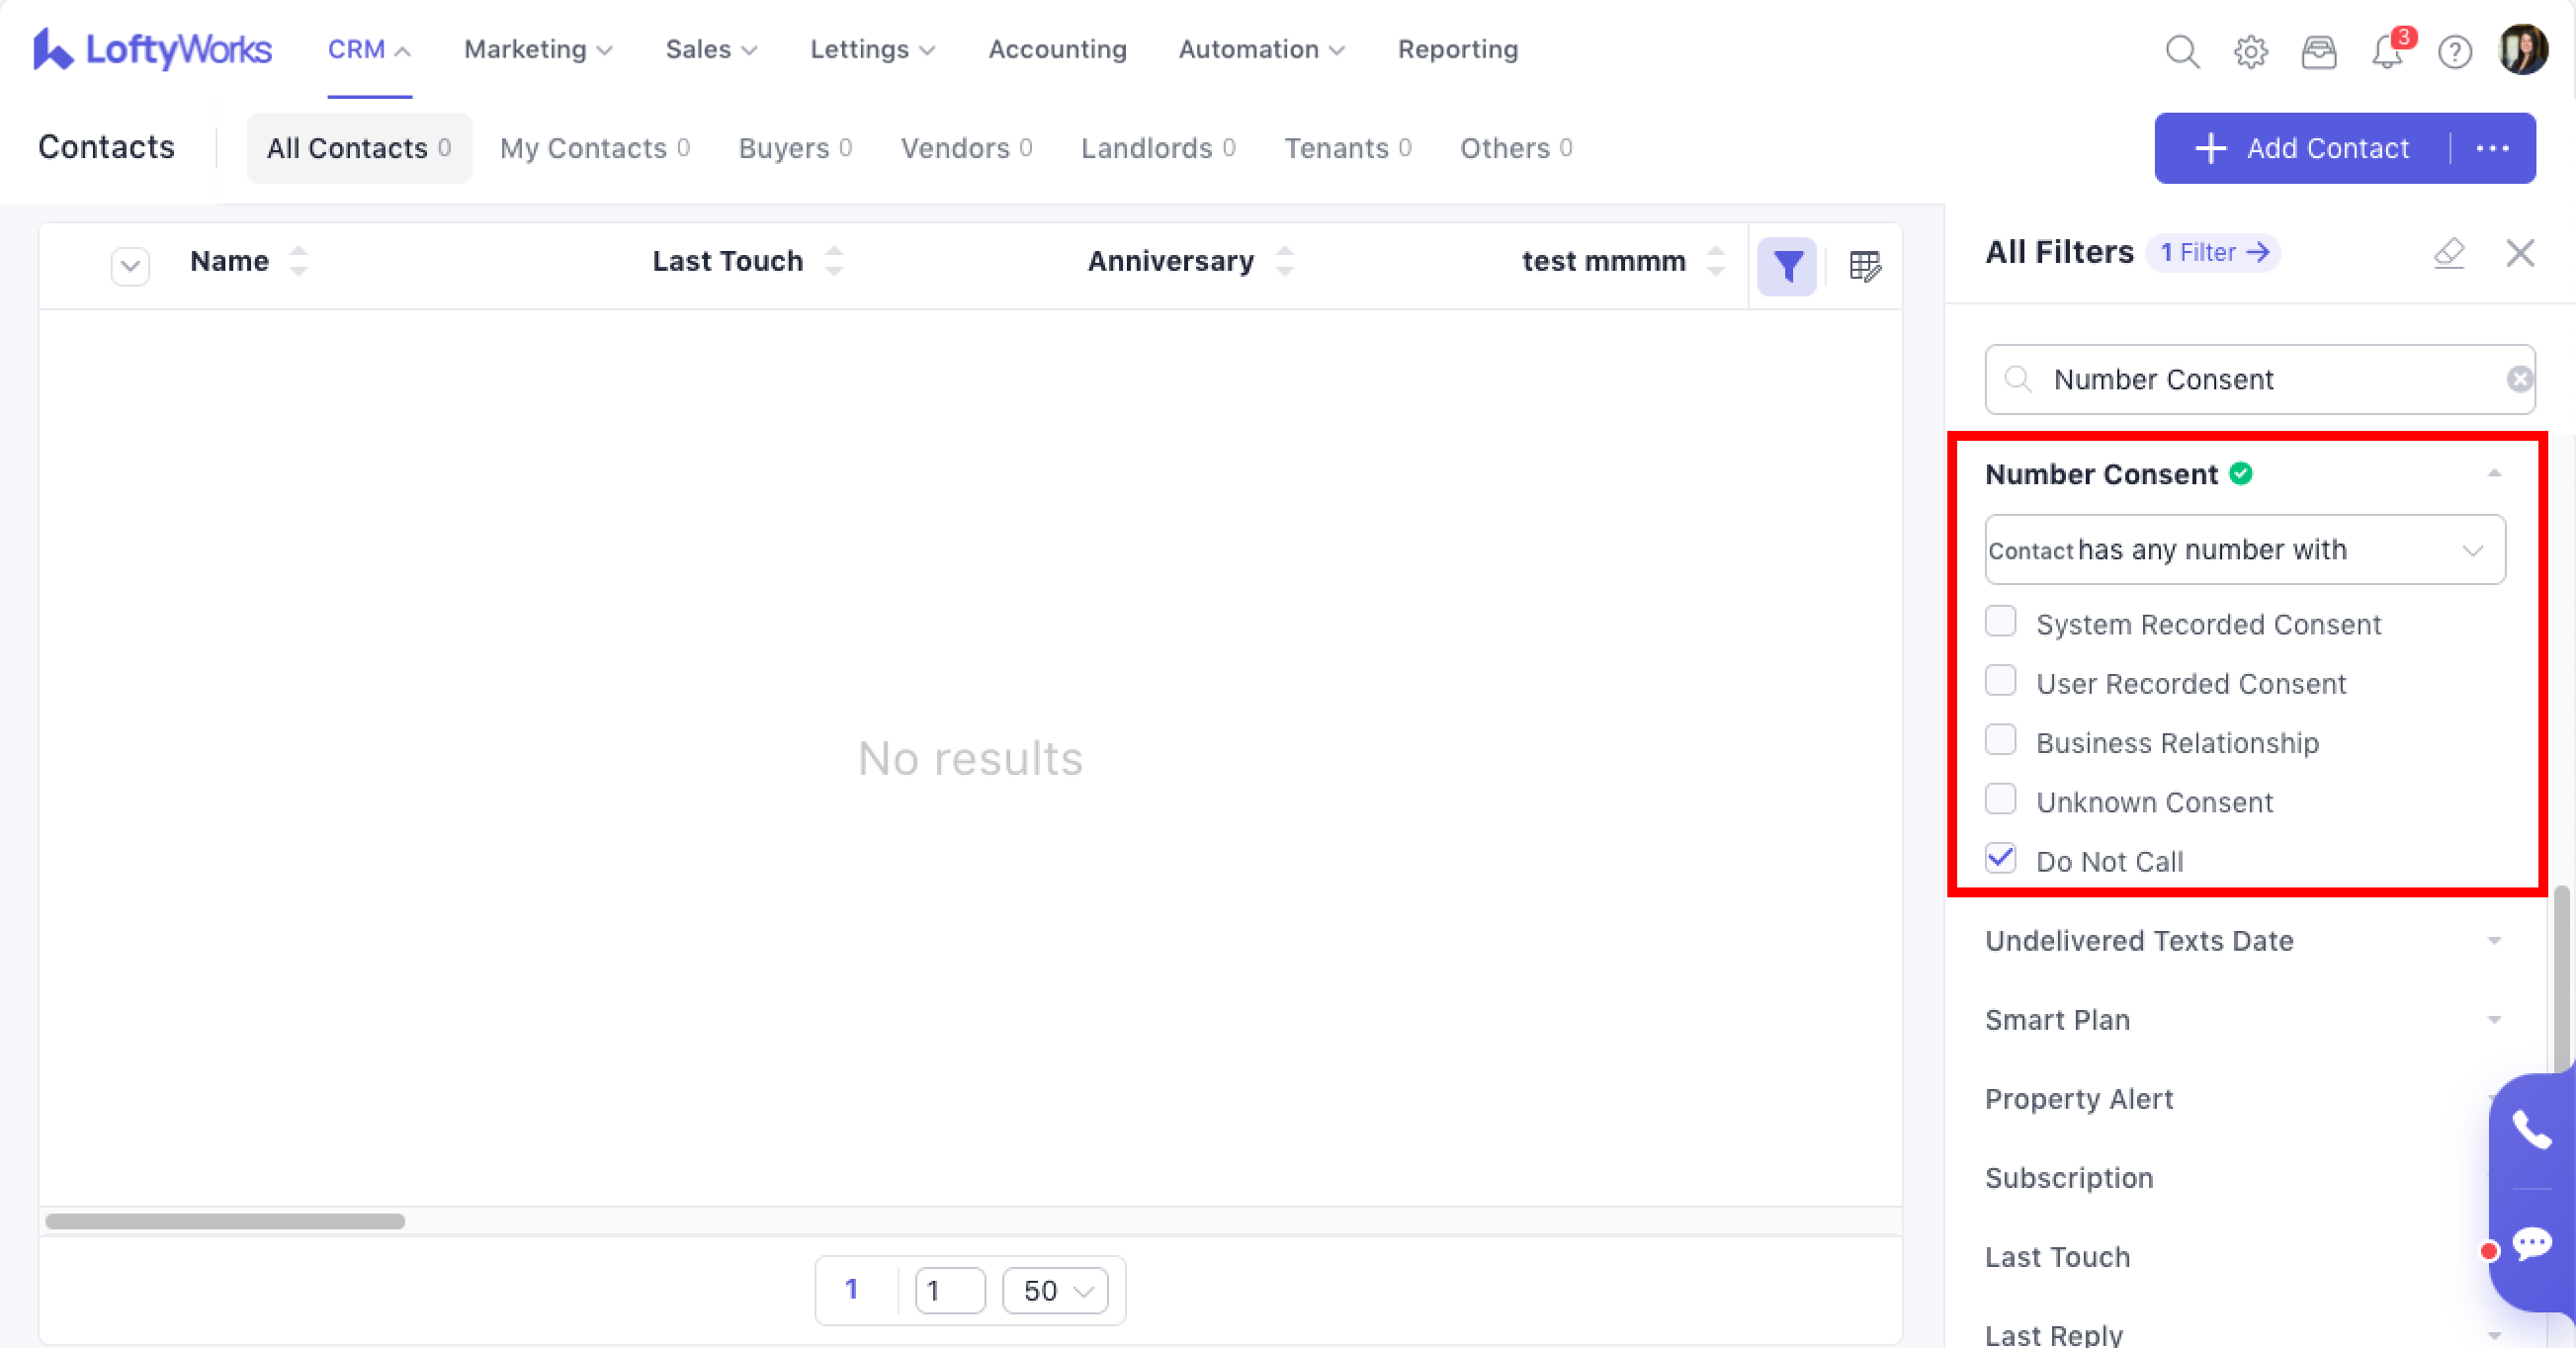This screenshot has height=1348, width=2576.
Task: Open the settings gear icon
Action: (2250, 51)
